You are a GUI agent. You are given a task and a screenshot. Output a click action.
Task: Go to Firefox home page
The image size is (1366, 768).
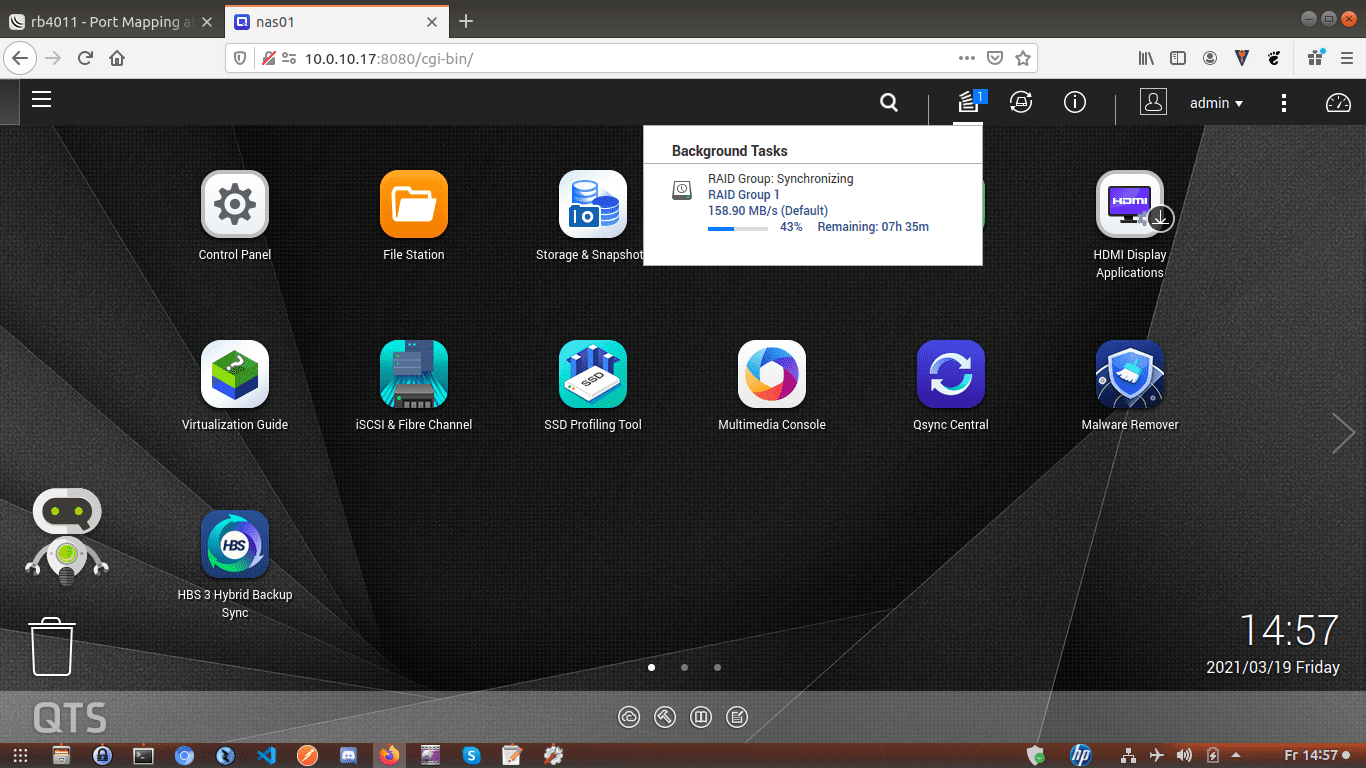(x=117, y=58)
